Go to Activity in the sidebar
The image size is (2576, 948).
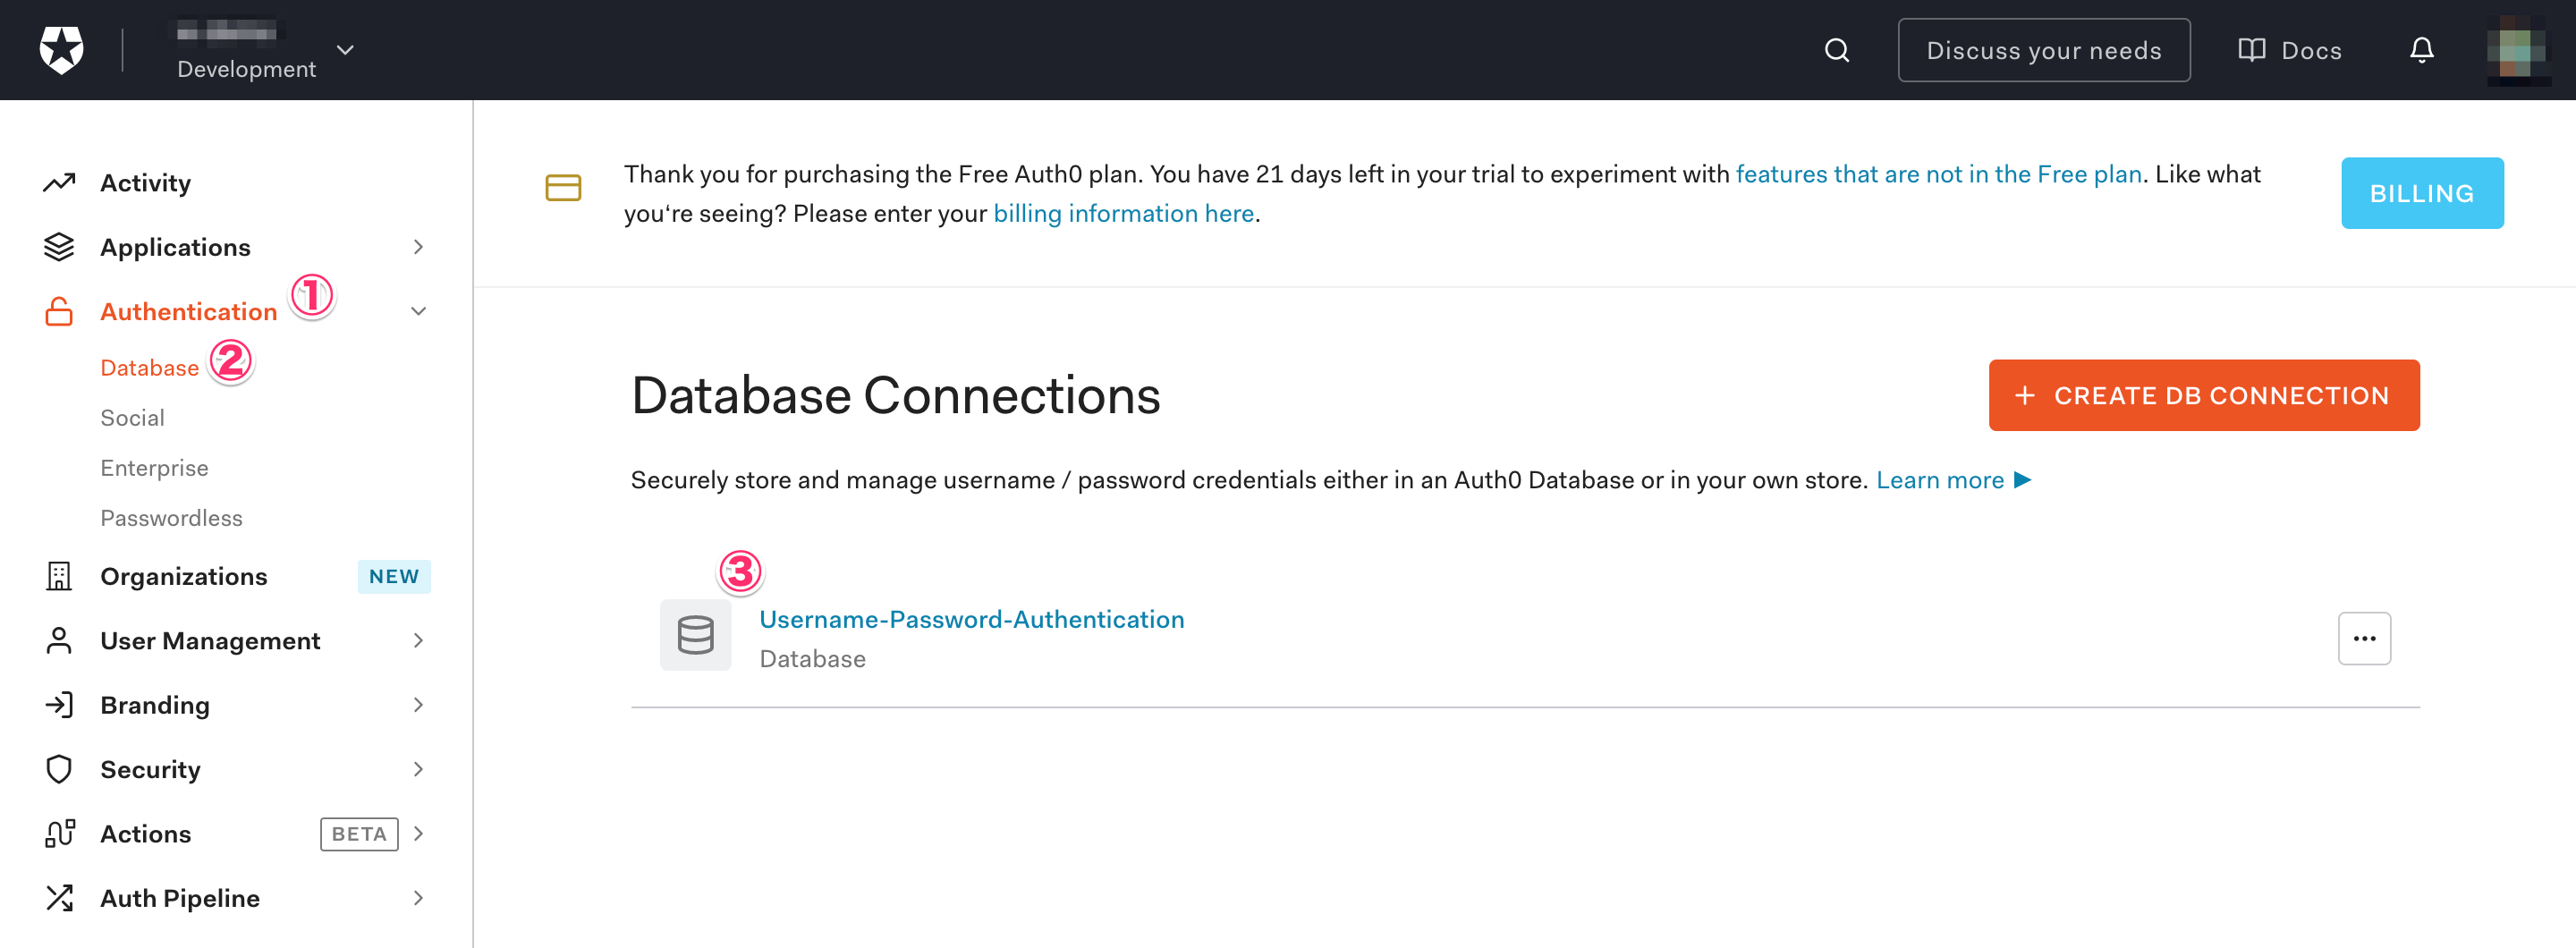tap(145, 183)
